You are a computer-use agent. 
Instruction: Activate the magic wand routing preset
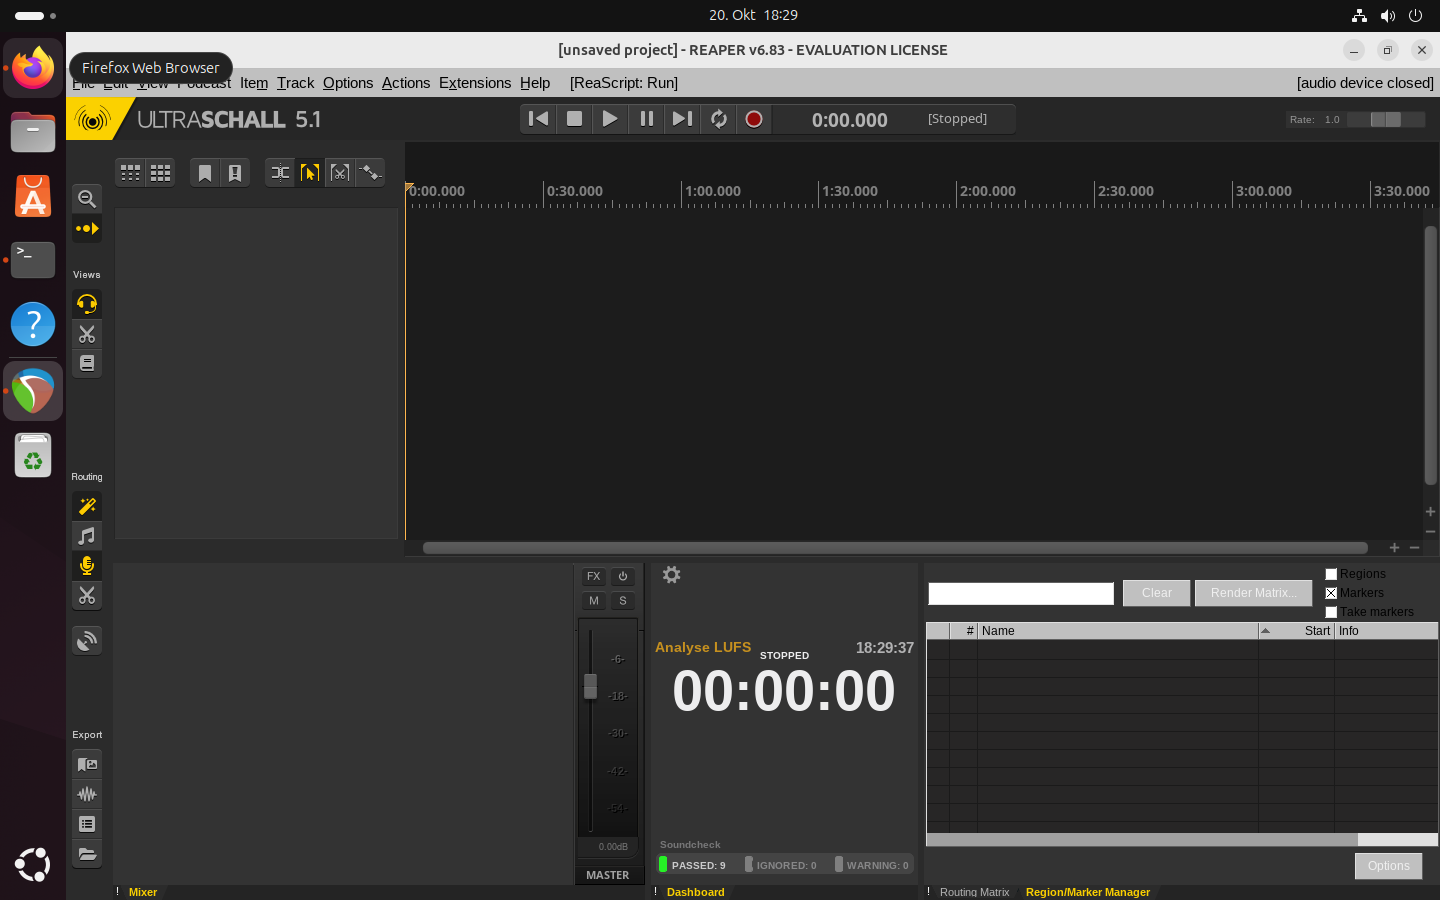pos(87,506)
